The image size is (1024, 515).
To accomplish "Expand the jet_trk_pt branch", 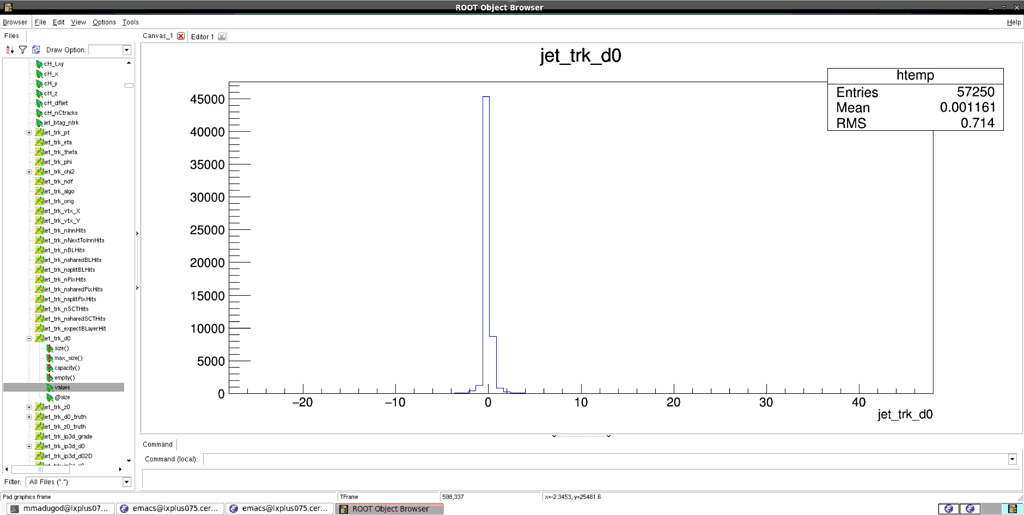I will click(29, 133).
